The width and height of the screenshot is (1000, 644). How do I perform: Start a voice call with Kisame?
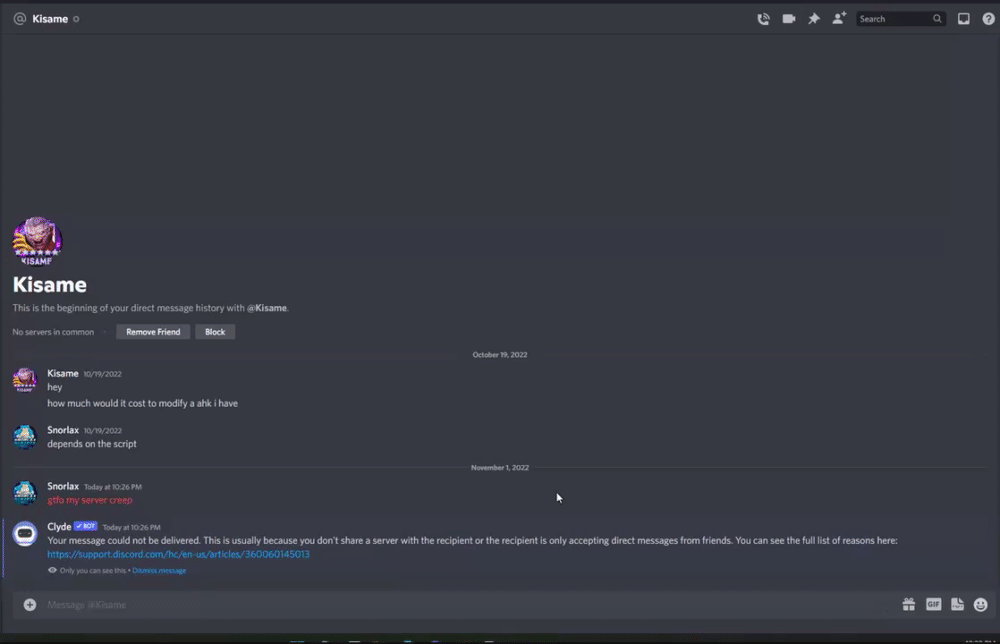tap(763, 19)
